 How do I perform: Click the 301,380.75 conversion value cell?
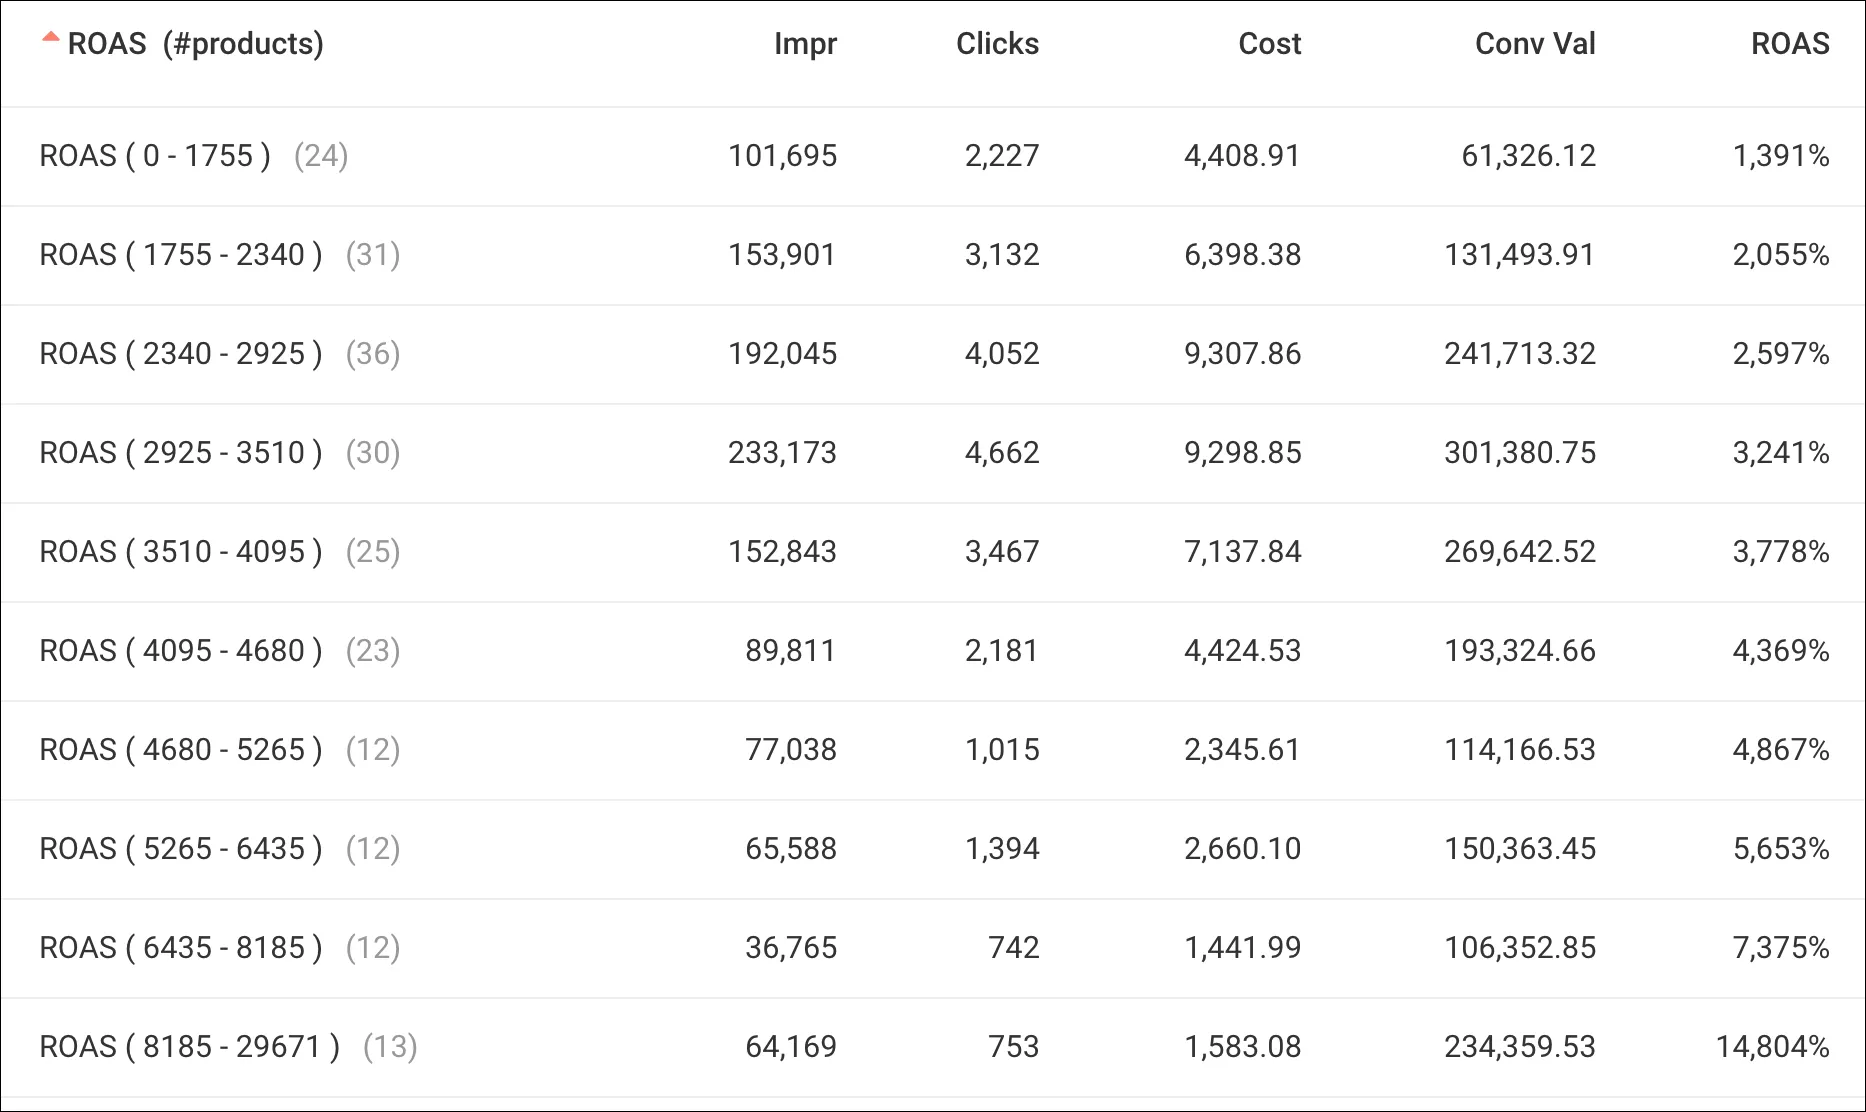pos(1520,453)
